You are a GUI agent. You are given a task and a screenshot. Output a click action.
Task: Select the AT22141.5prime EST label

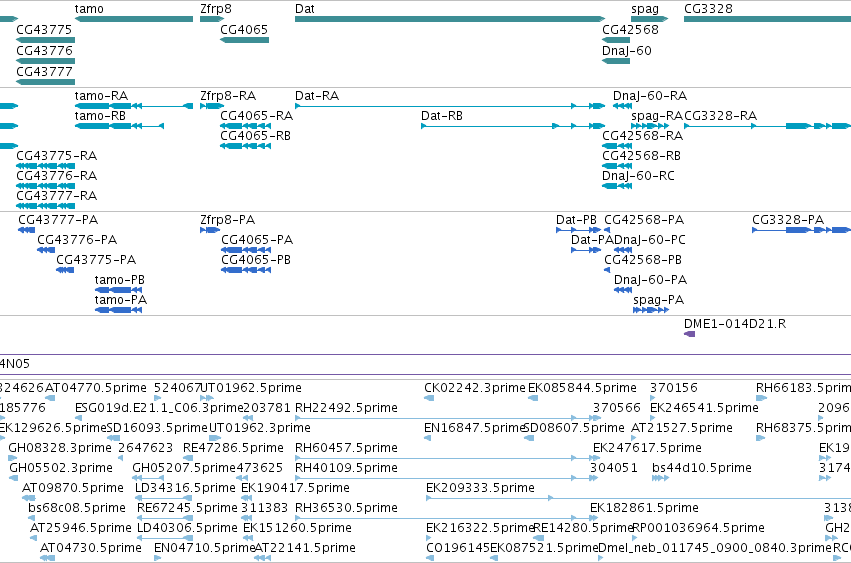305,548
